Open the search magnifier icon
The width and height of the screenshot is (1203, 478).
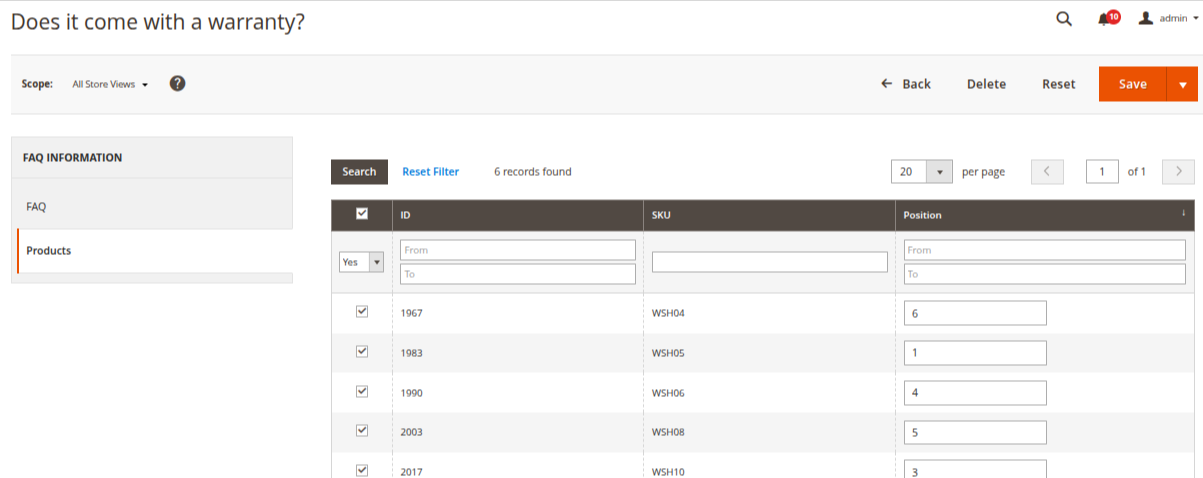[1064, 19]
